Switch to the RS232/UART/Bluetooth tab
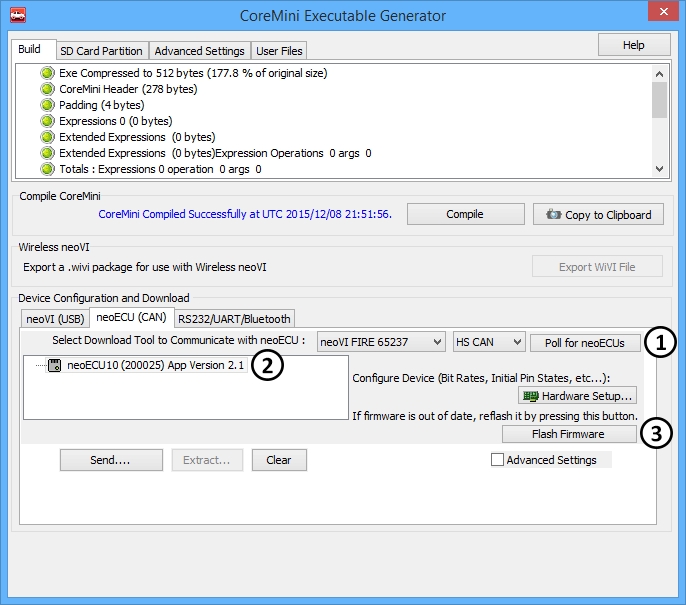Viewport: 686px width, 605px height. [x=235, y=319]
